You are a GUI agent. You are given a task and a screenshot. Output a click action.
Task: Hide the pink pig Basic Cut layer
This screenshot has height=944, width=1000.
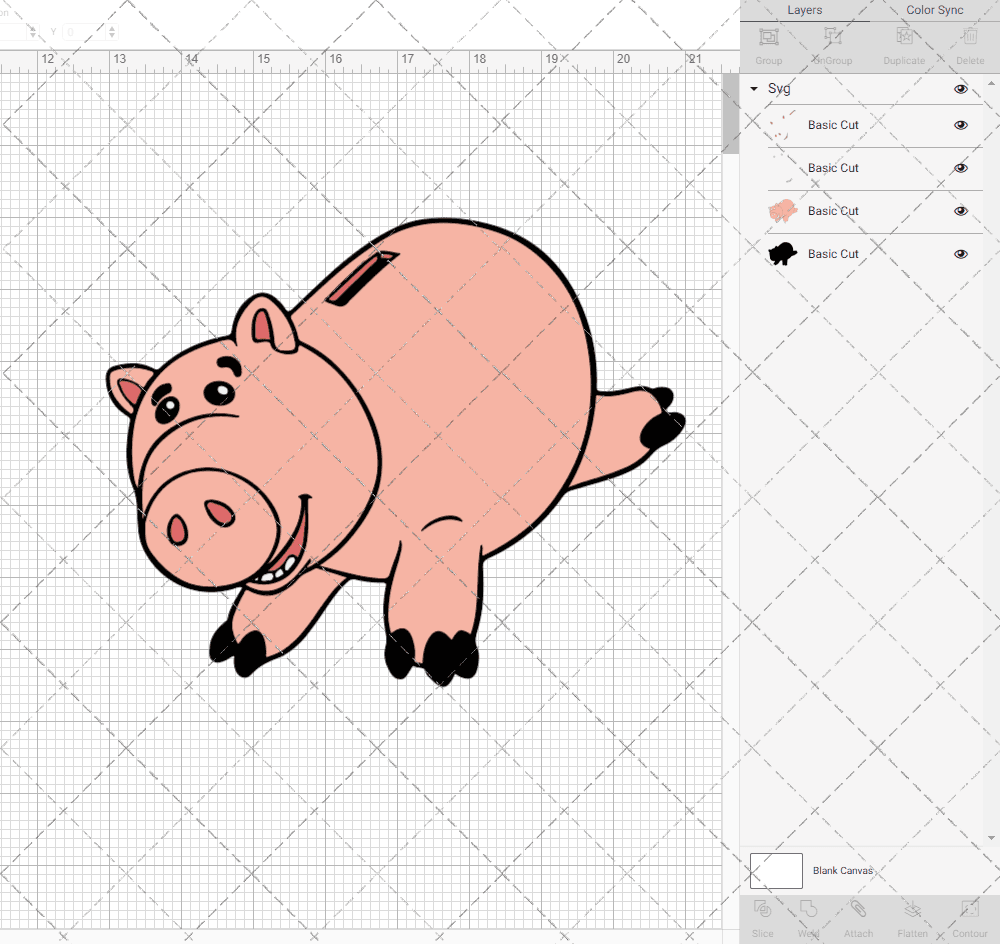[x=960, y=211]
